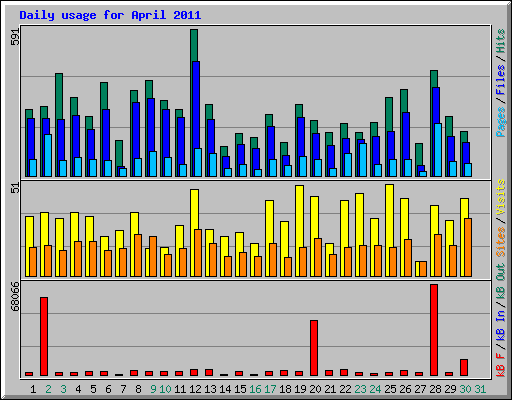512x400 pixels.
Task: Click green day label '17' on the x-axis
Action: click(270, 389)
